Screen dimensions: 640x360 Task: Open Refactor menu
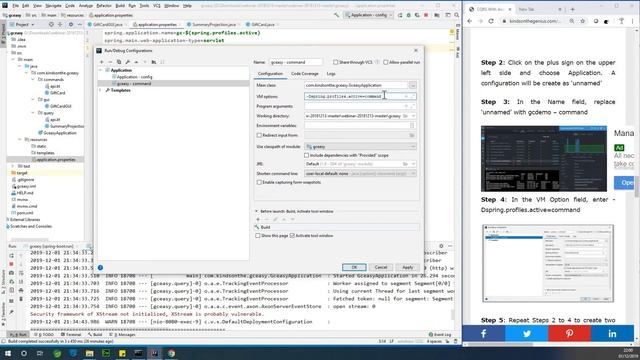pos(104,6)
